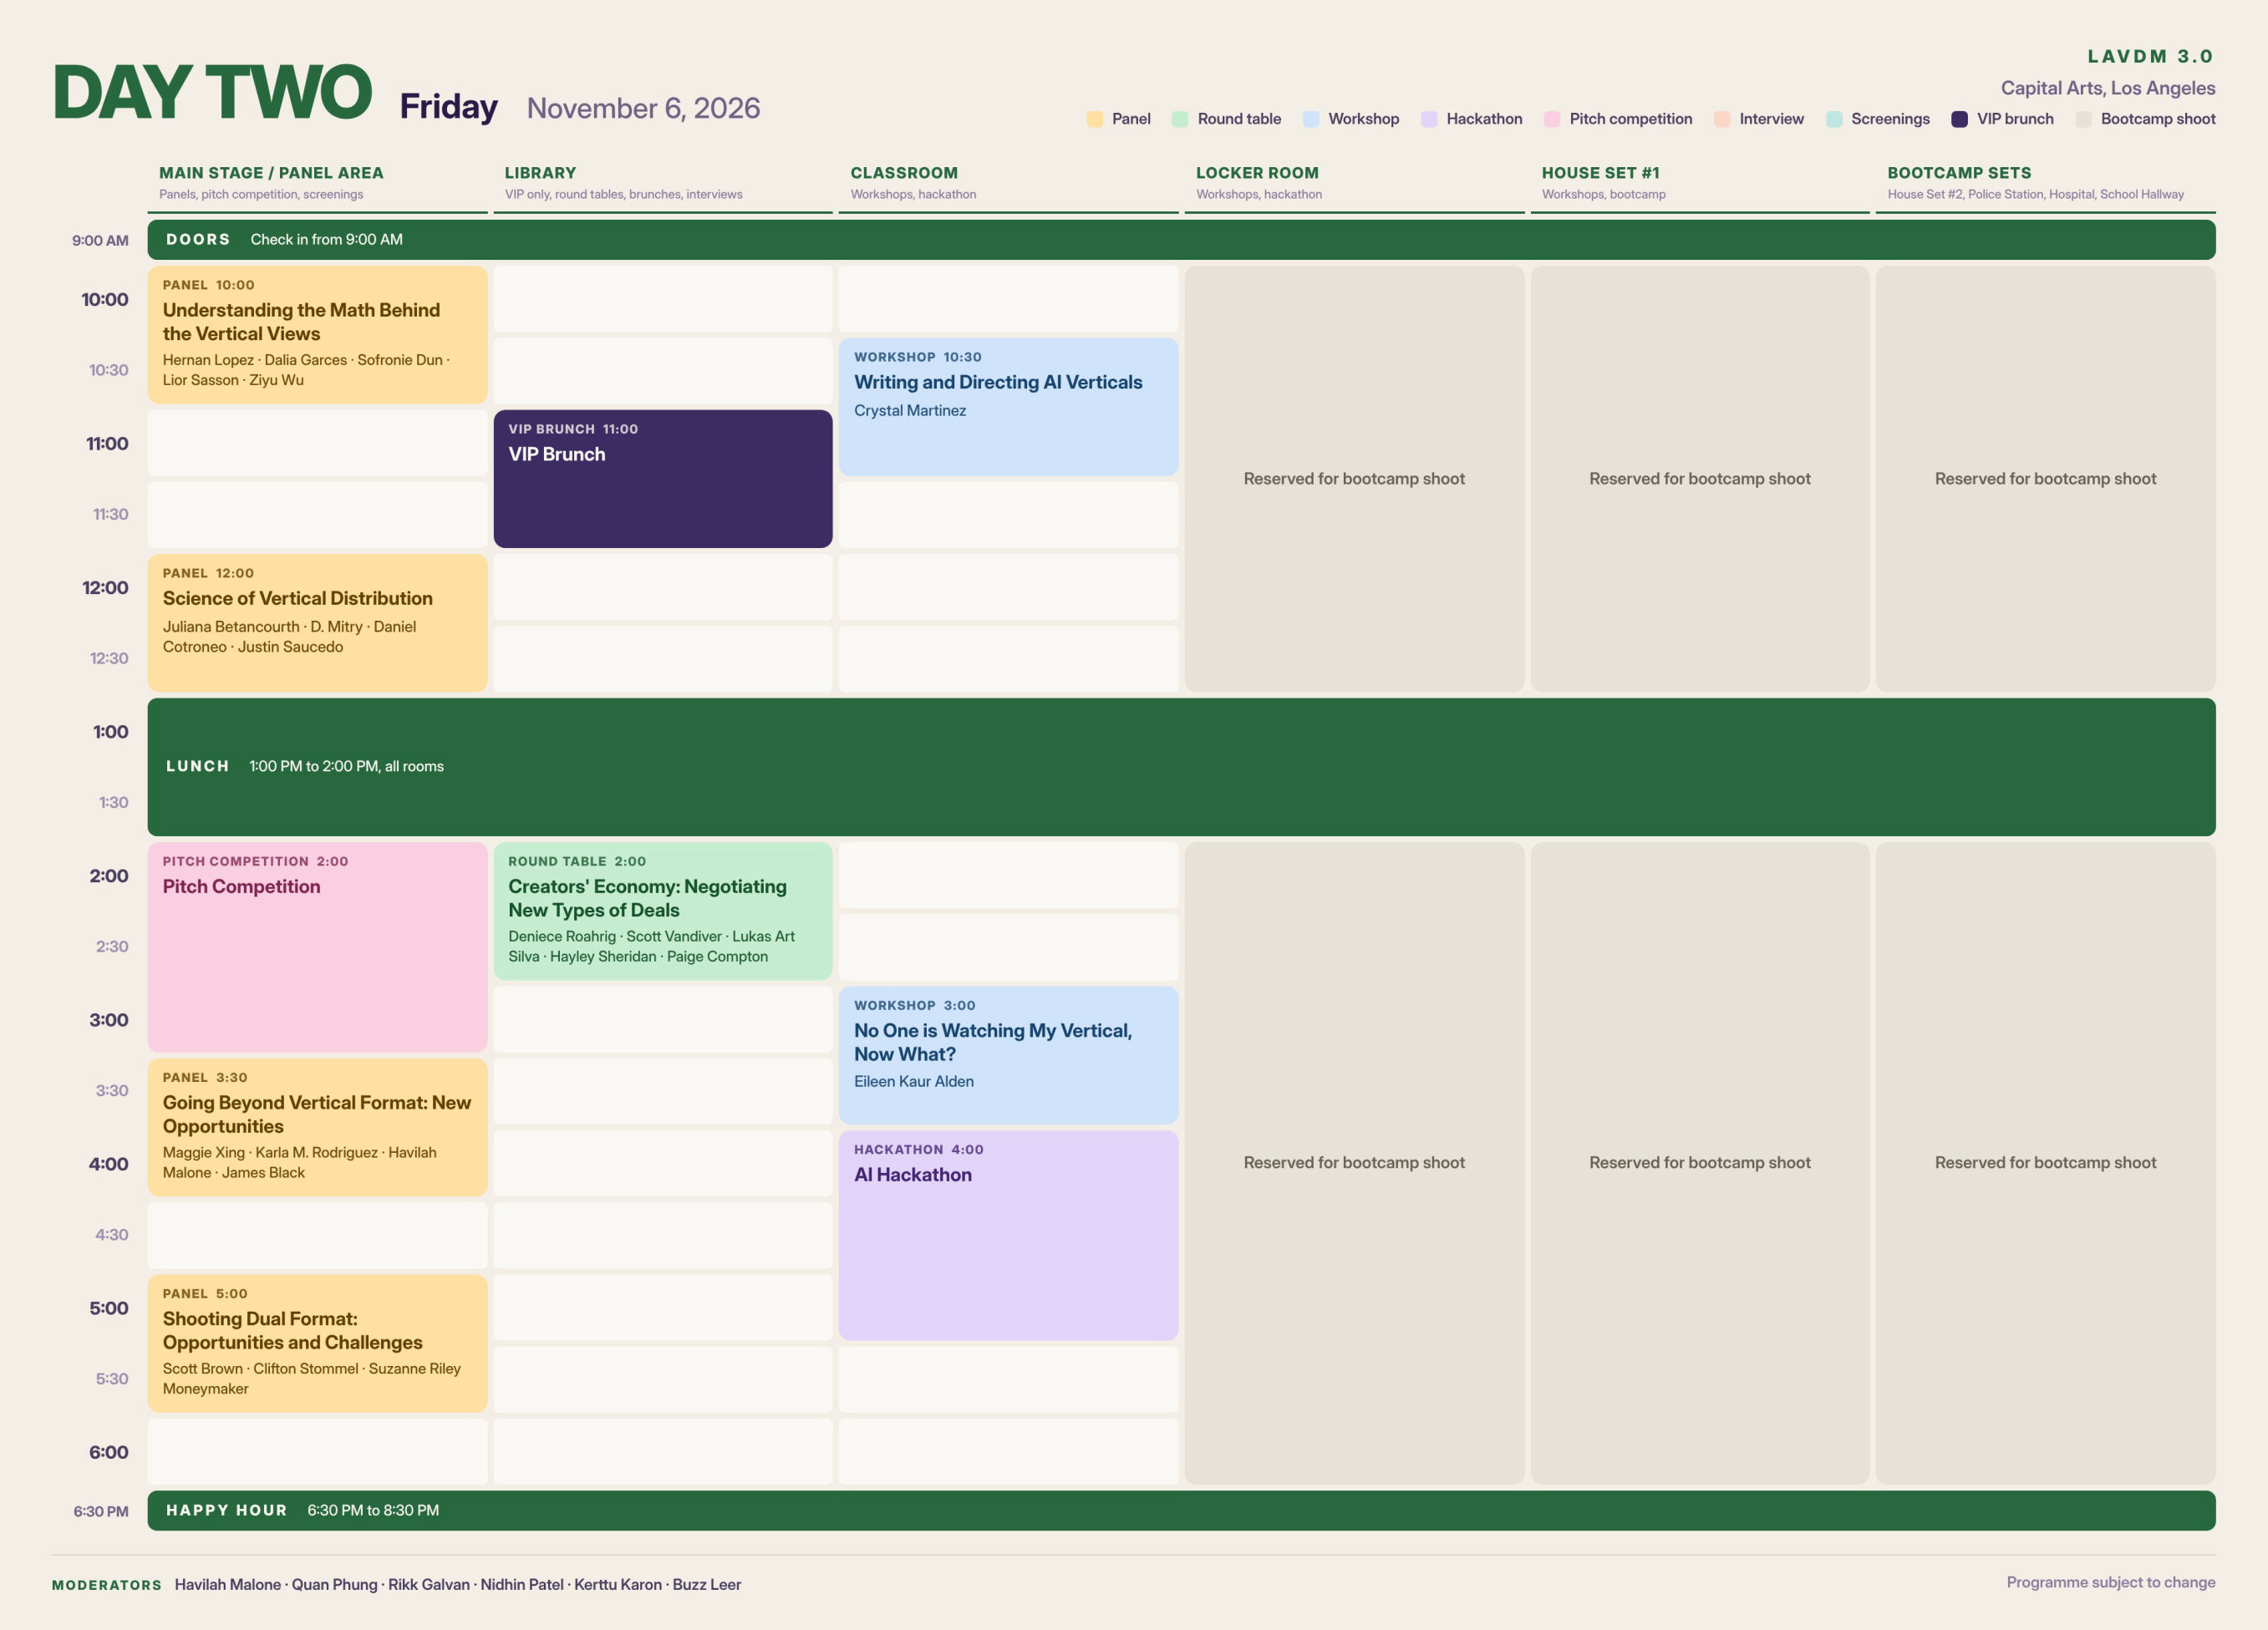Screen dimensions: 2268x1630
Task: Click the Bootcamp shoot grey legend swatch
Action: coord(2084,119)
